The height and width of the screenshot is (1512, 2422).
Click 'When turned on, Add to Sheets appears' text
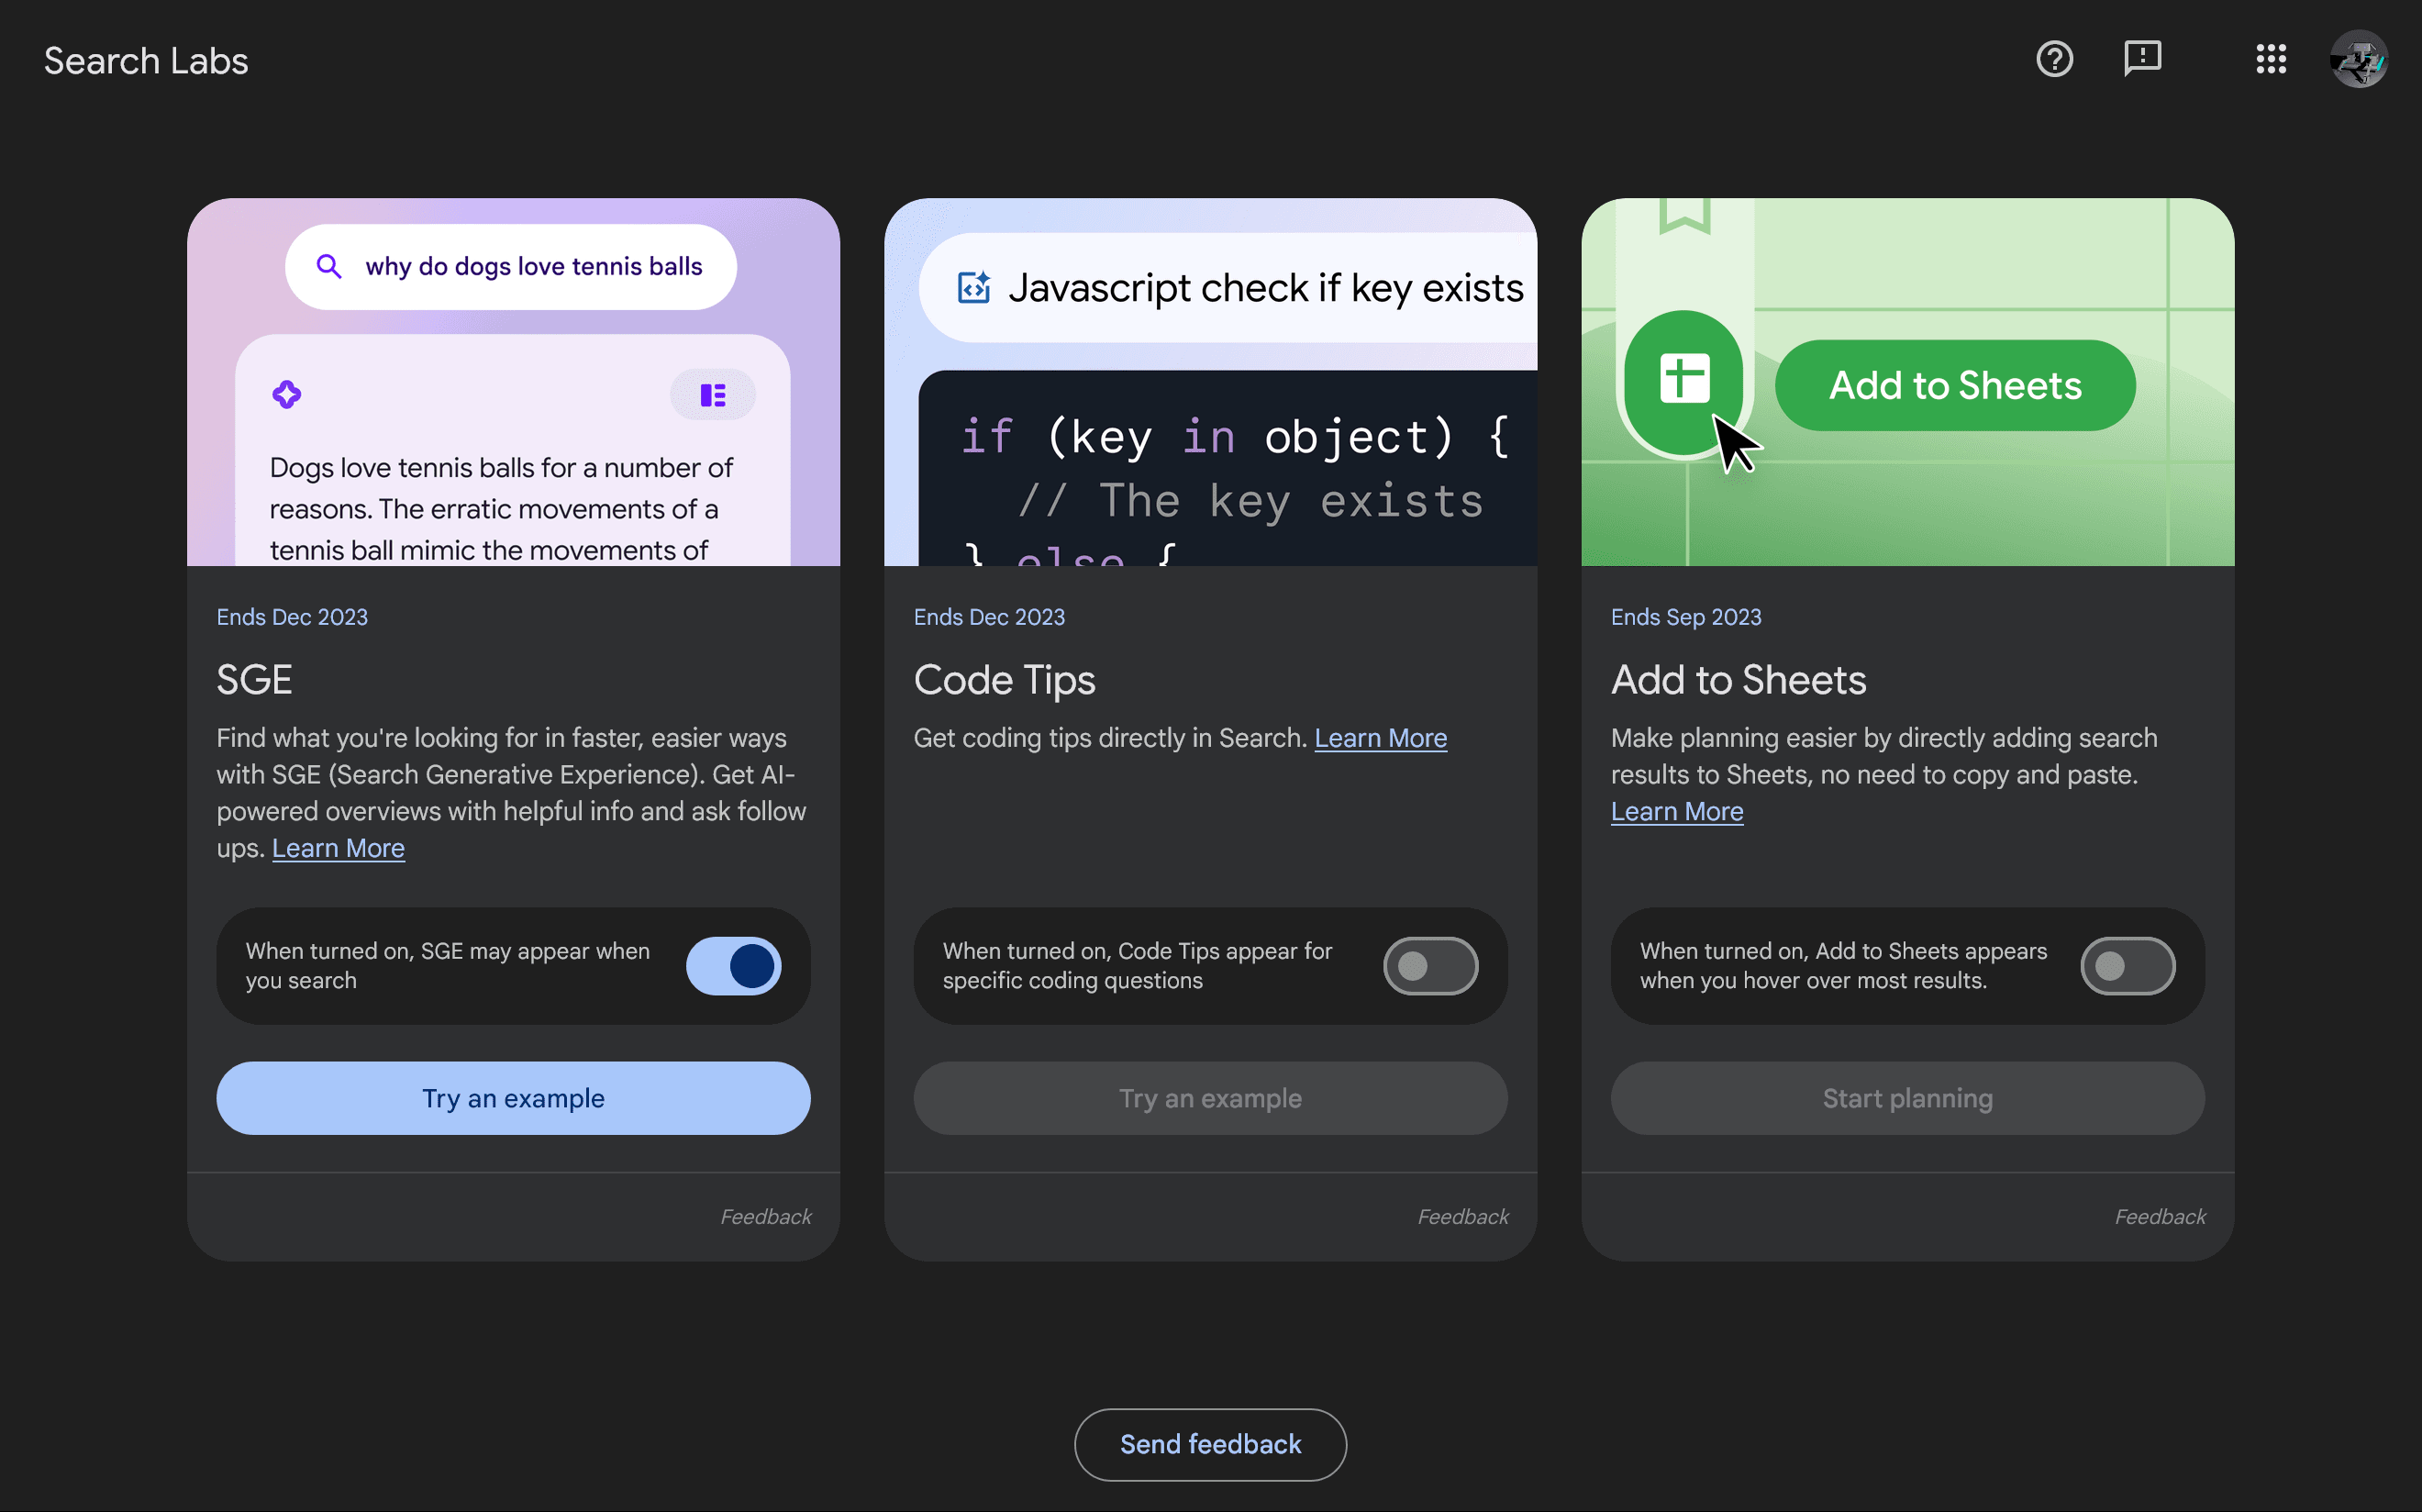pos(1843,966)
